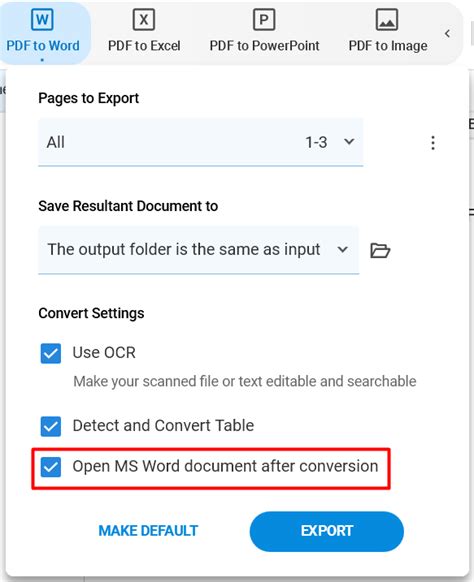Click the Convert Settings heading
The image size is (474, 582).
(91, 313)
